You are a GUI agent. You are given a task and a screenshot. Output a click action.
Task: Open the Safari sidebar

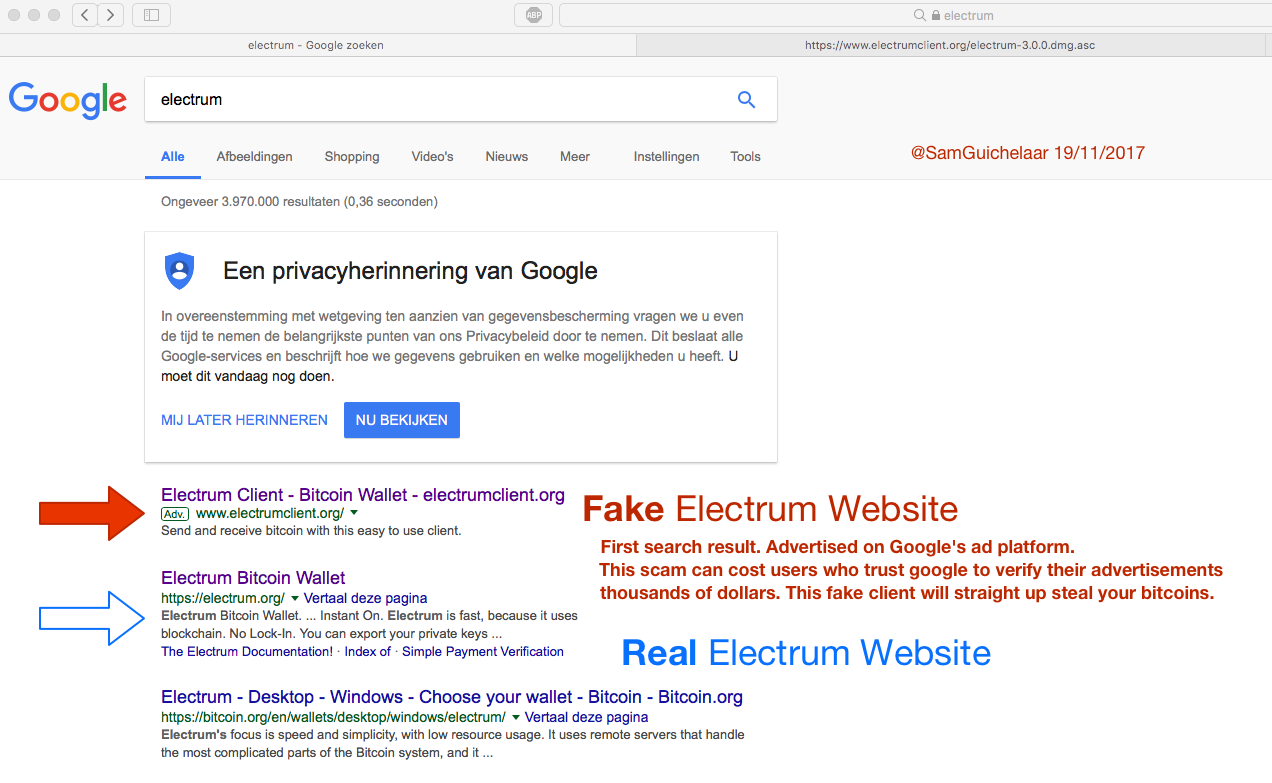[151, 15]
